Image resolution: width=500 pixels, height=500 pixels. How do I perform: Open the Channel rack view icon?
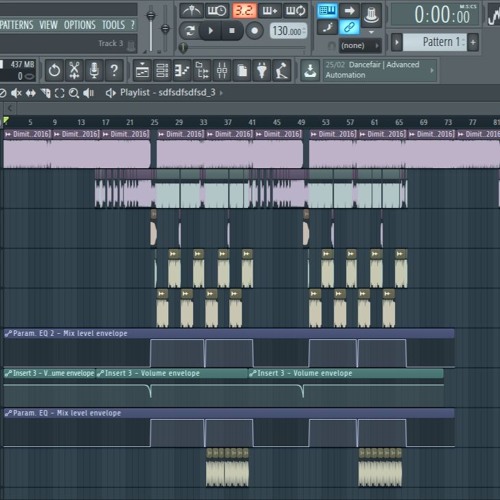click(162, 70)
